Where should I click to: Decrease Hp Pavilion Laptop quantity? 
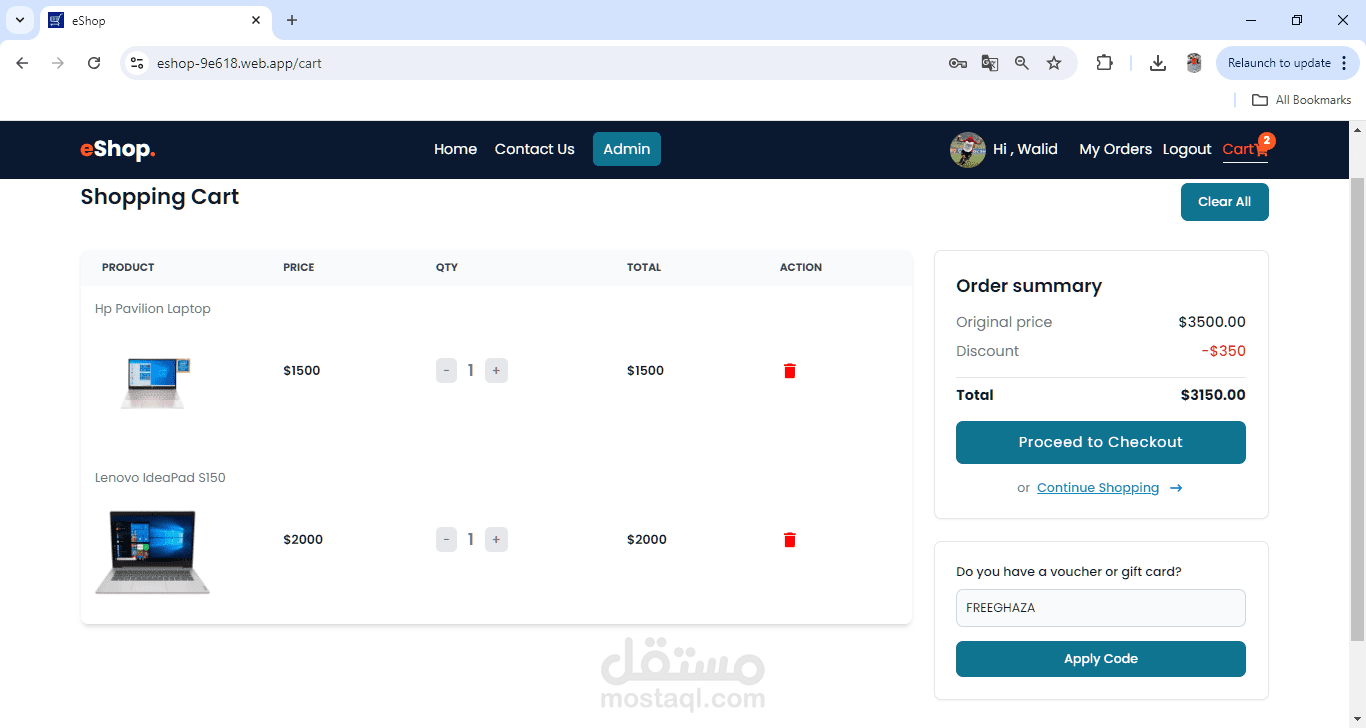pos(446,371)
